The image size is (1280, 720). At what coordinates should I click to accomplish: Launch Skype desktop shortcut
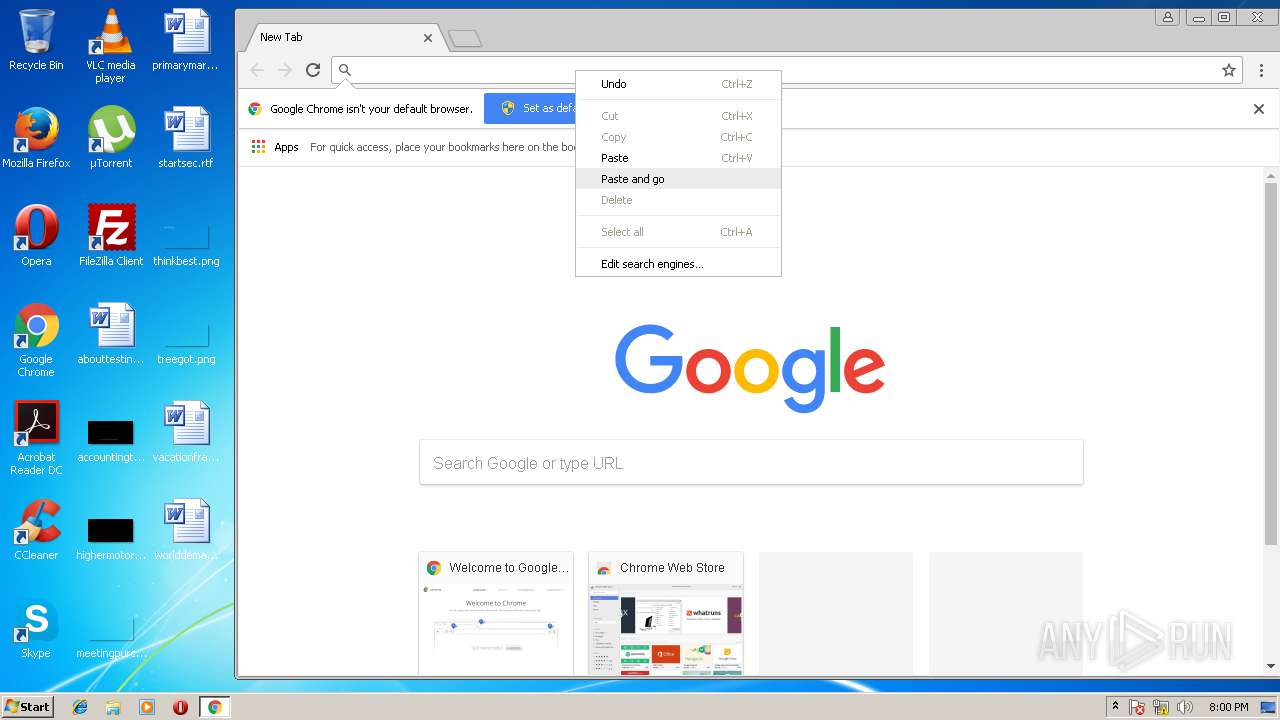[36, 627]
